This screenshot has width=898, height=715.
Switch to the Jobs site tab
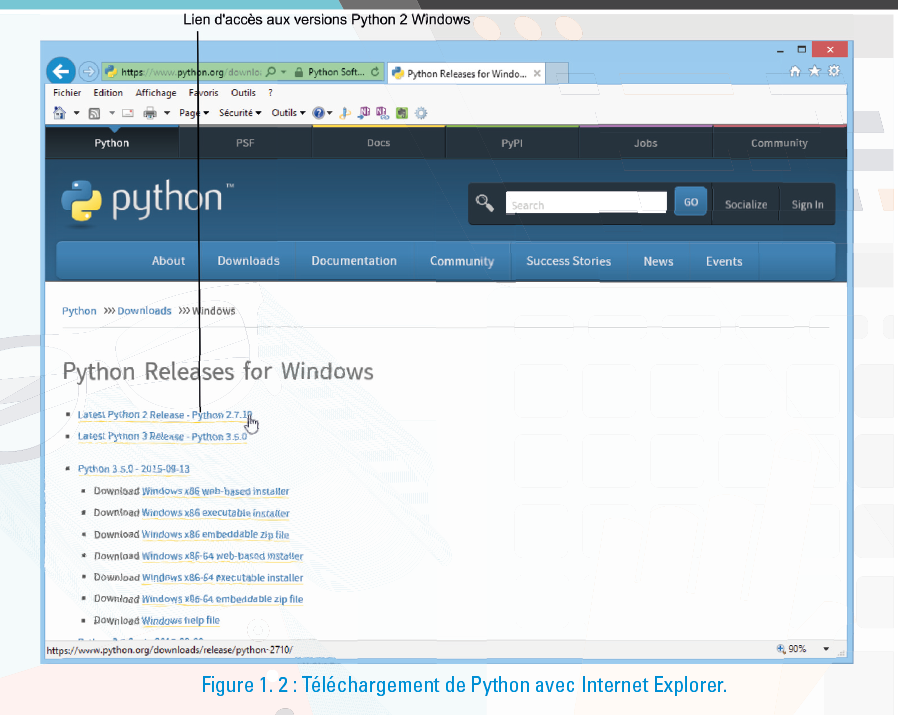(645, 143)
